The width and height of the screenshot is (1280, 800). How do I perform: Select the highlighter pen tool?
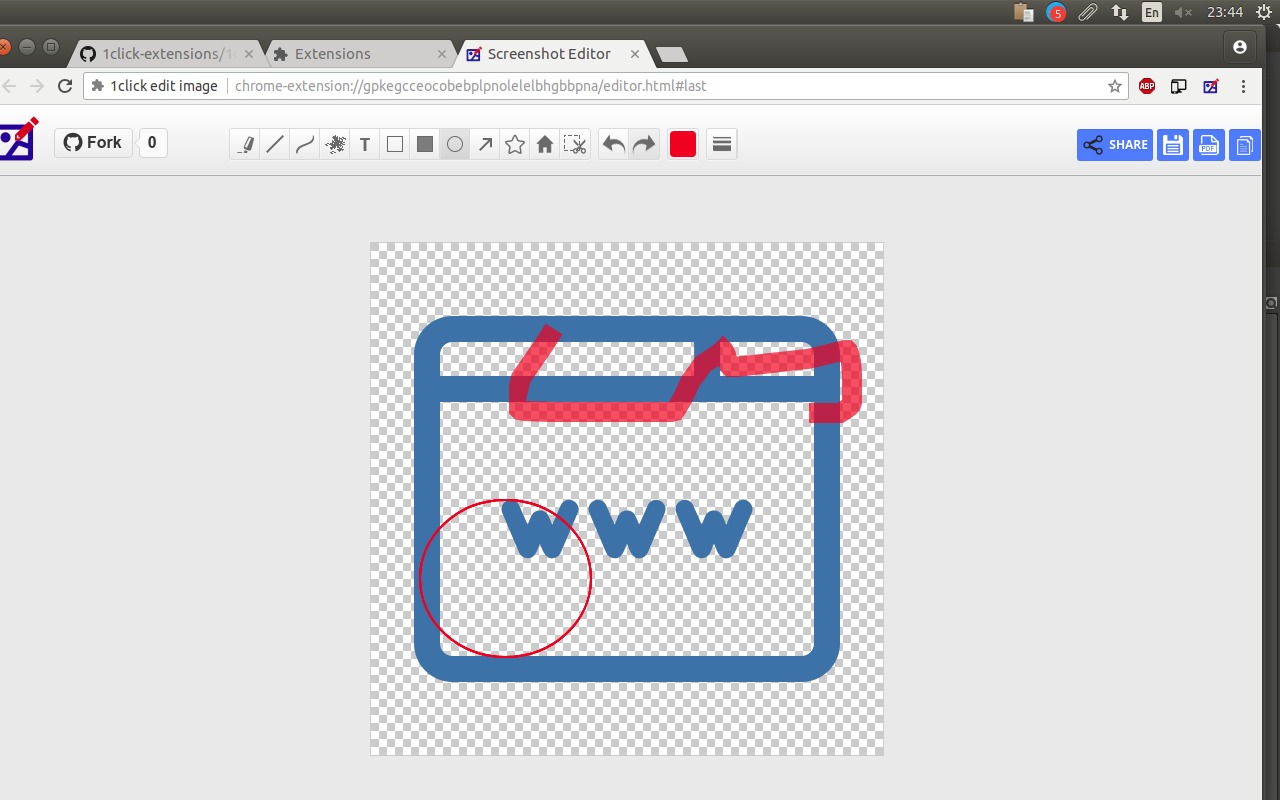click(x=245, y=145)
